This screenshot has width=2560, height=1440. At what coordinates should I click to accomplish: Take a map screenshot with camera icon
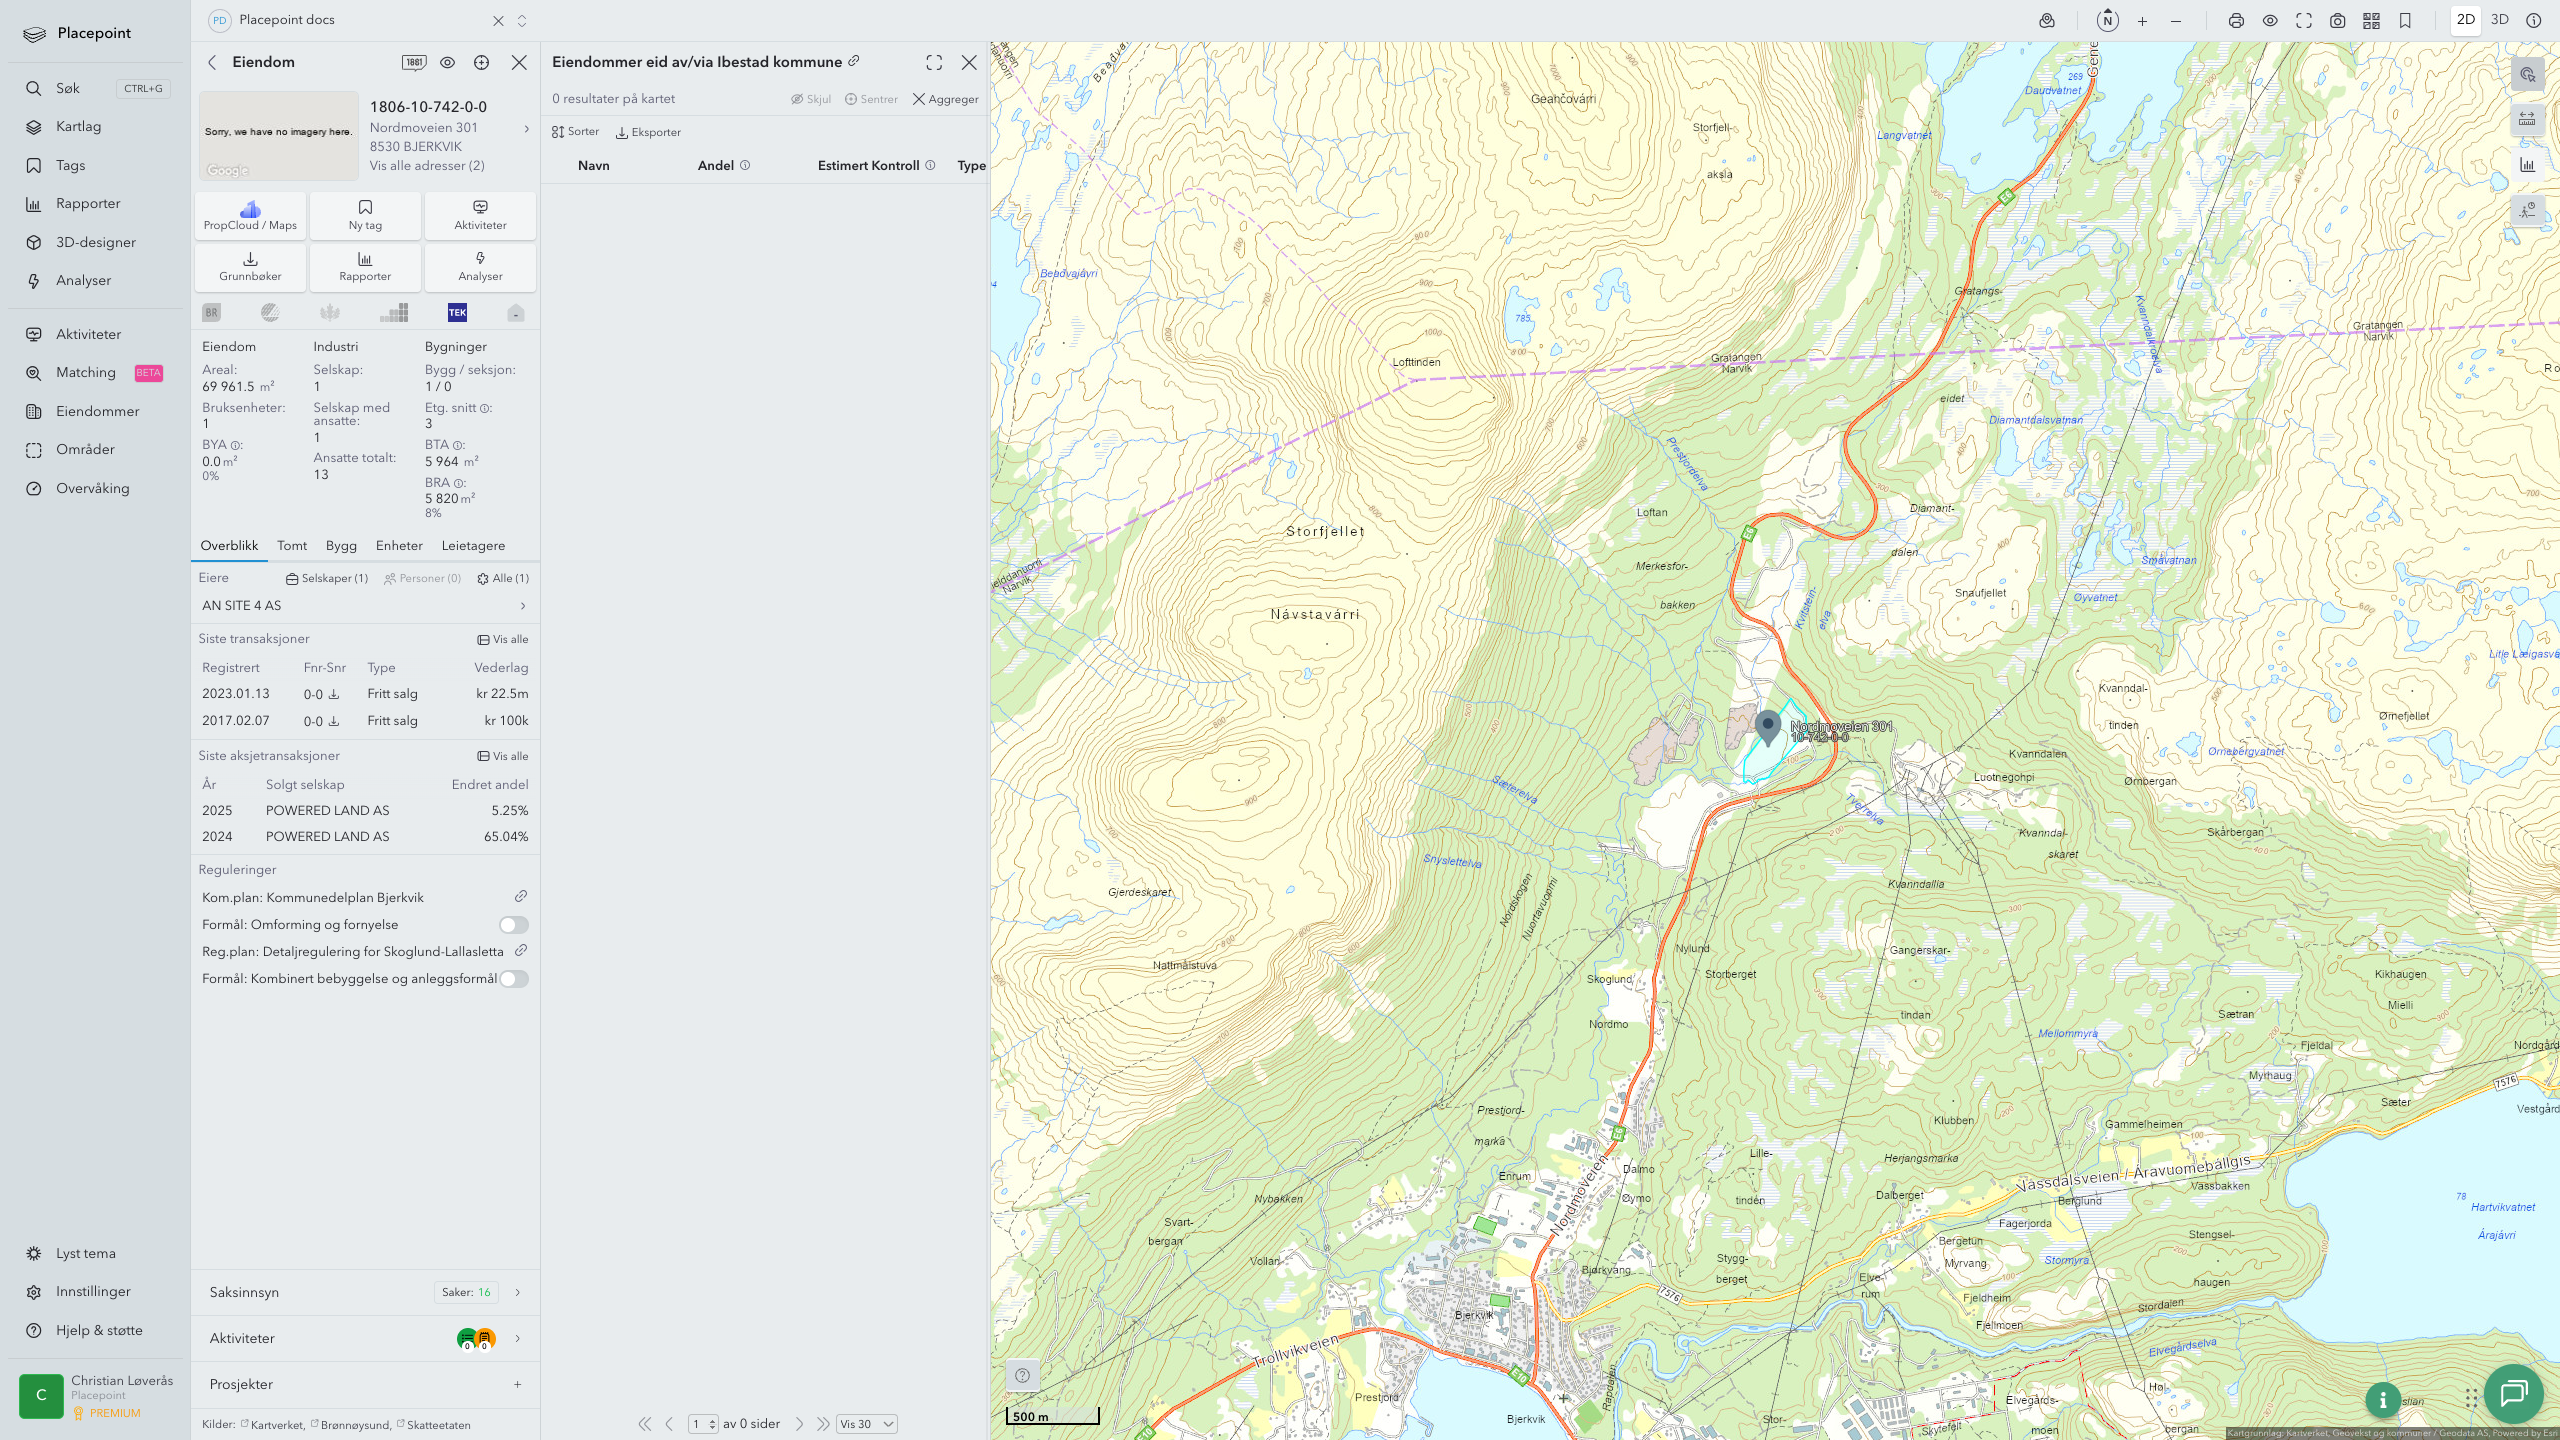tap(2338, 21)
